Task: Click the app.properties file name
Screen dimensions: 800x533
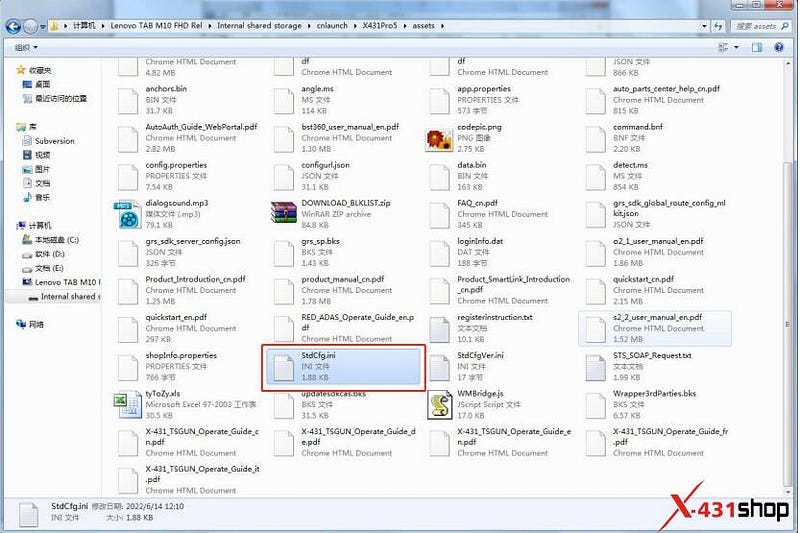Action: point(484,89)
